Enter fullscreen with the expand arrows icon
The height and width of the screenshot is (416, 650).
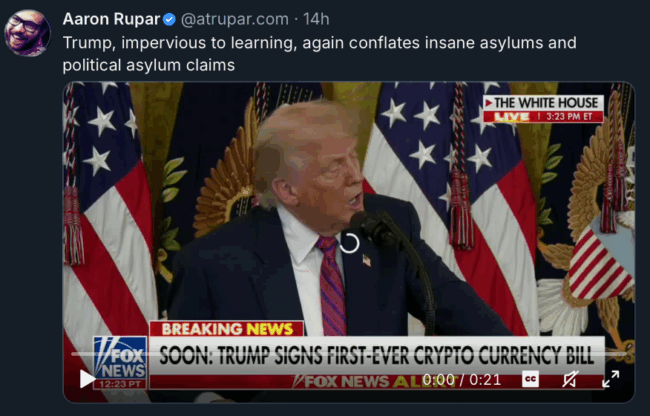tap(611, 379)
